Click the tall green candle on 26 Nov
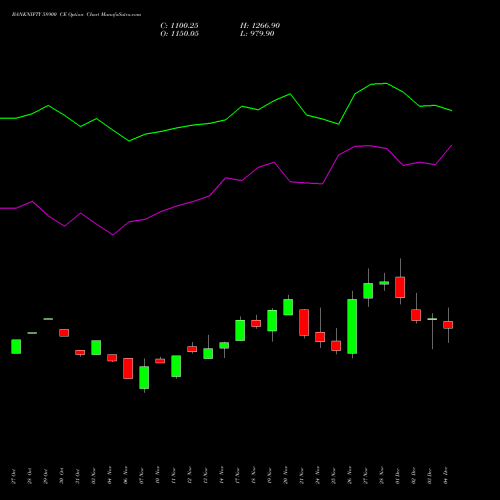This screenshot has height=500, width=500. pos(352,326)
